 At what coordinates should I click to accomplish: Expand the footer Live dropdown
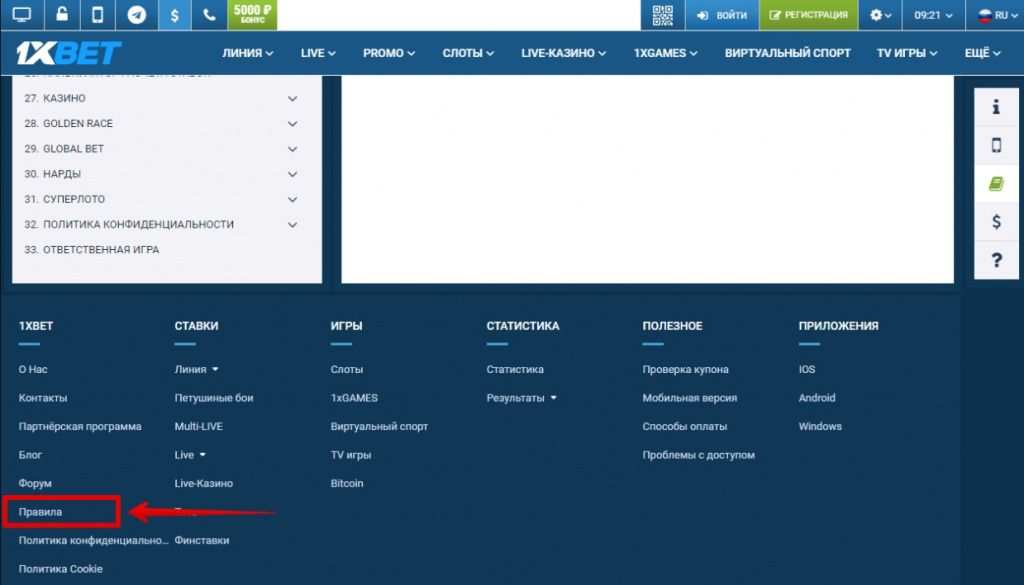point(190,455)
